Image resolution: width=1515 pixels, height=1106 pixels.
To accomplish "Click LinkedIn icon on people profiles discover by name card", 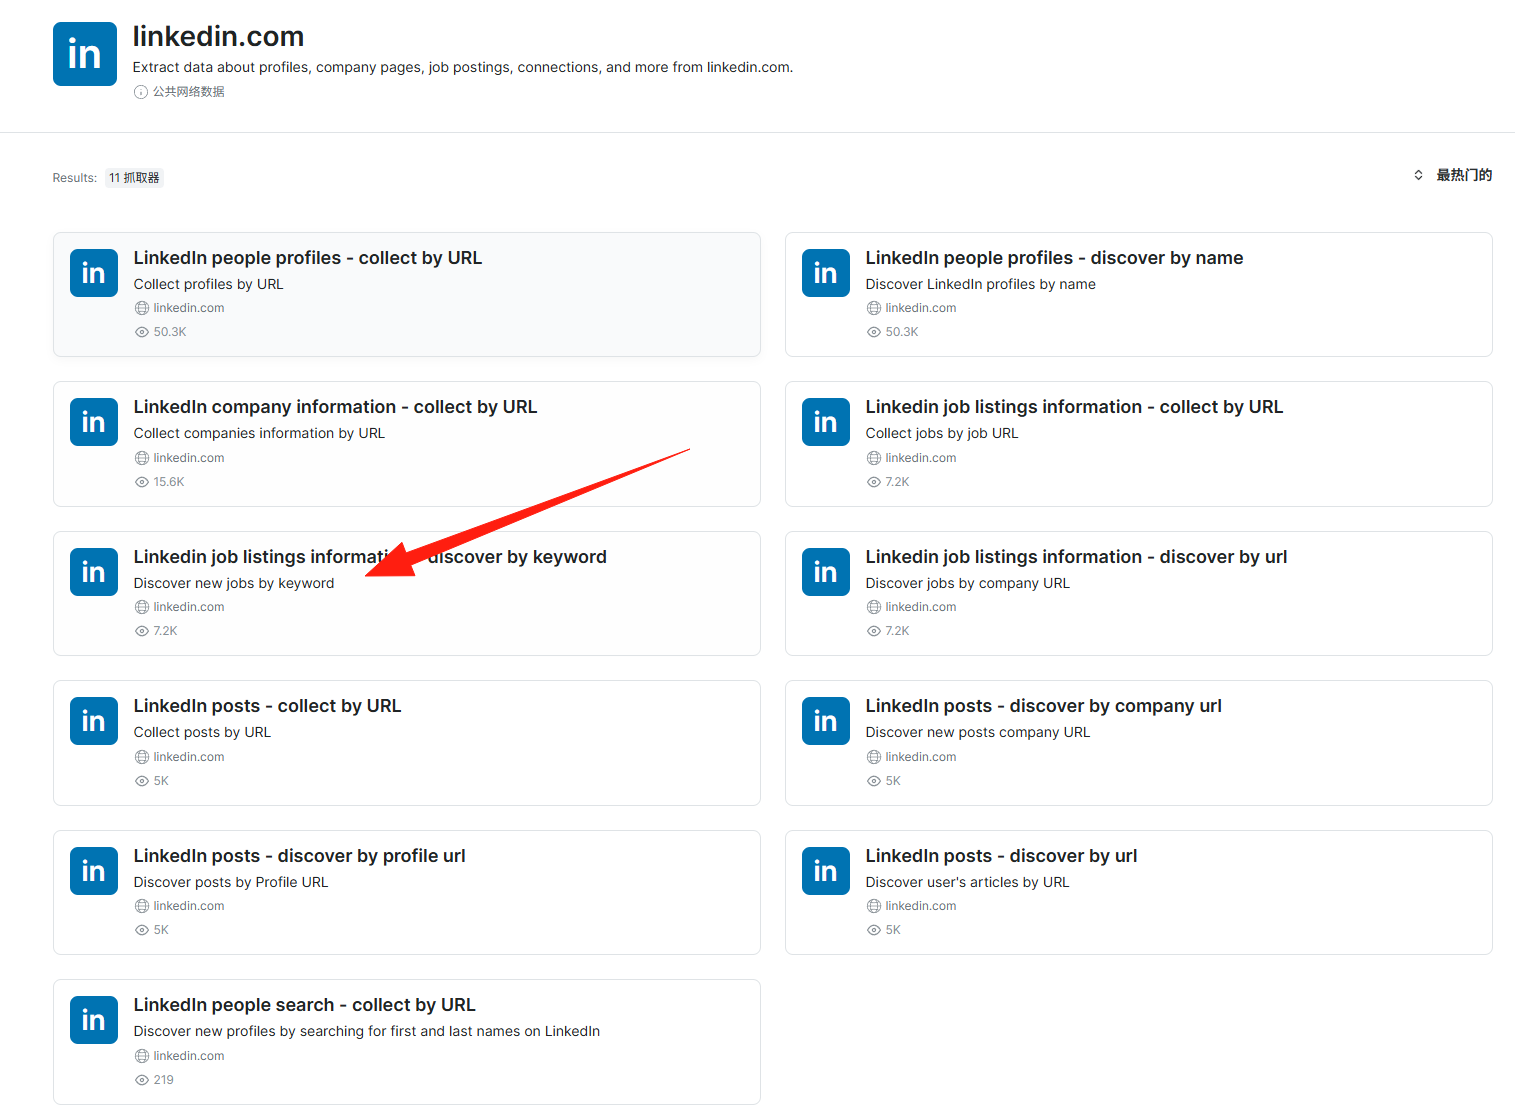I will [826, 273].
